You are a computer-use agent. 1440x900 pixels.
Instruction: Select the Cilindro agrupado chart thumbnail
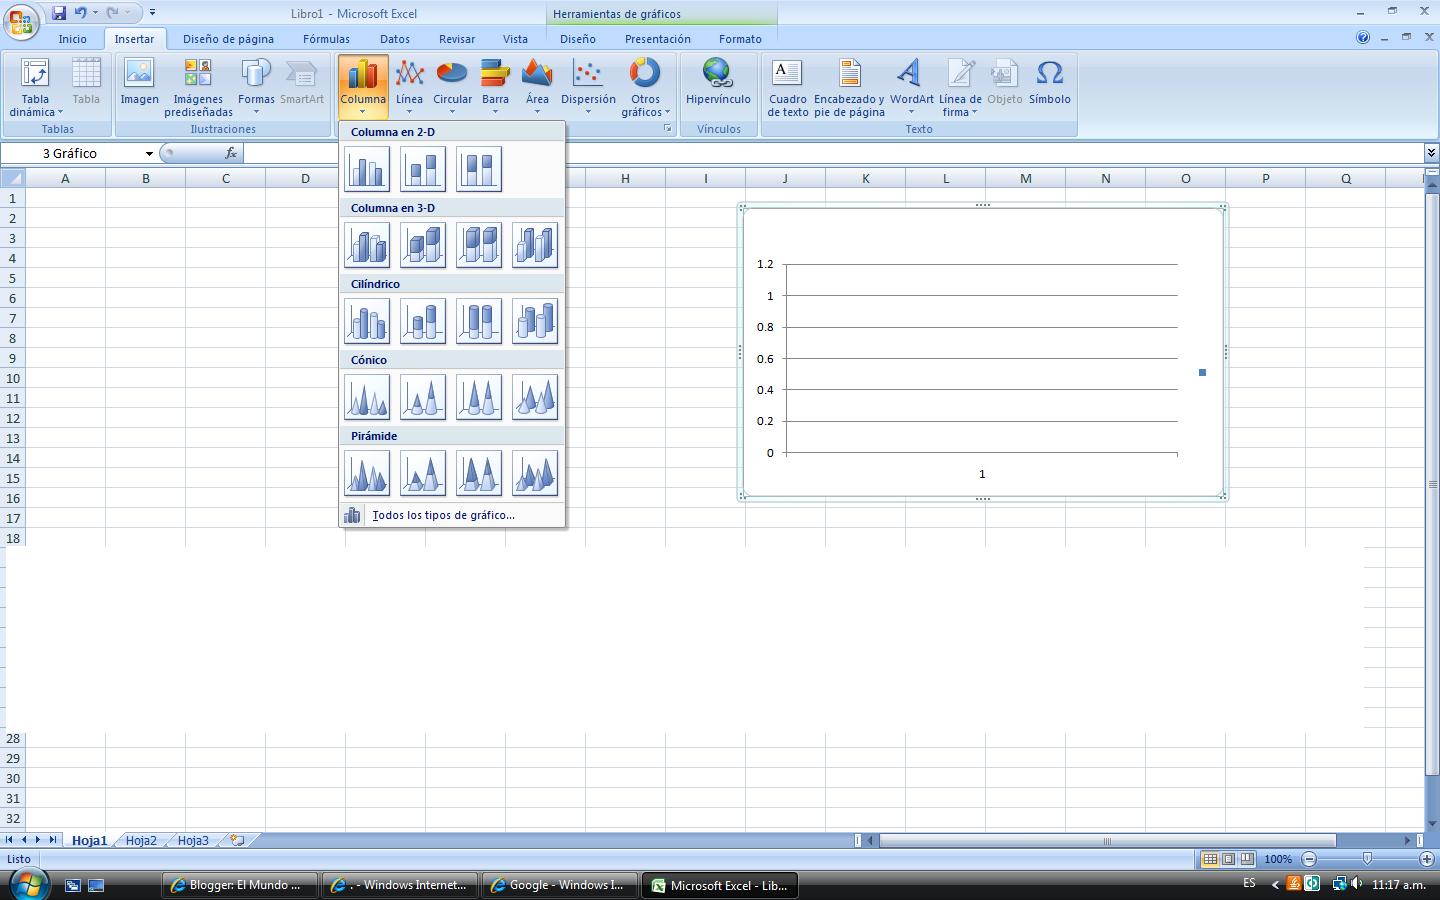(367, 321)
